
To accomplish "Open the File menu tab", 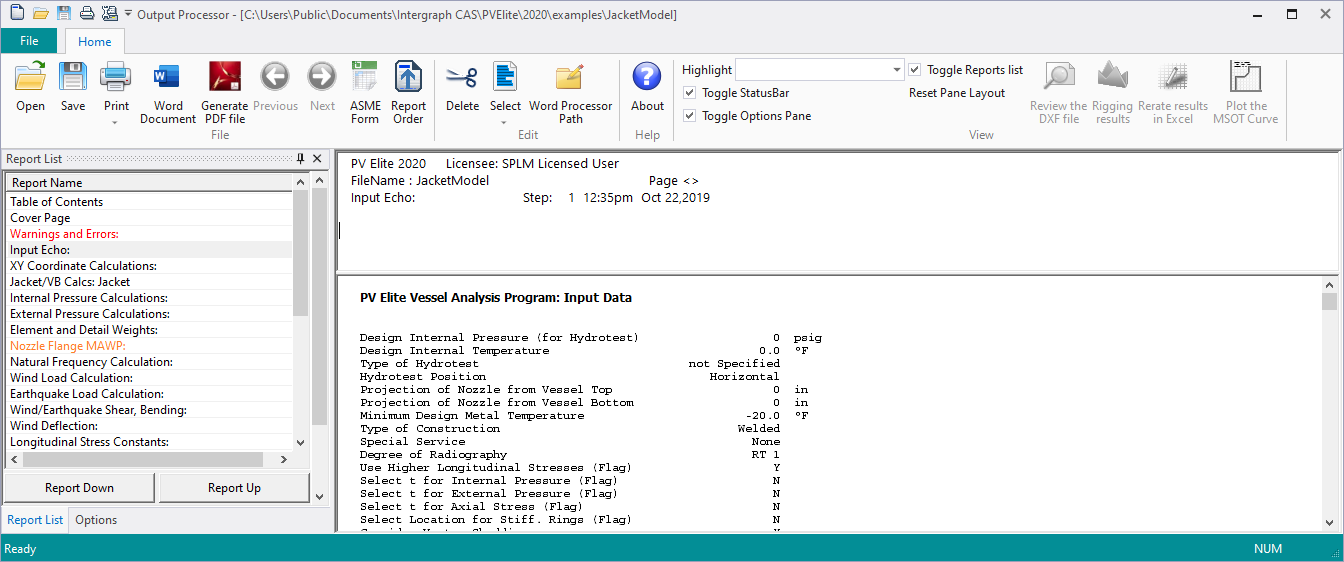I will 29,41.
